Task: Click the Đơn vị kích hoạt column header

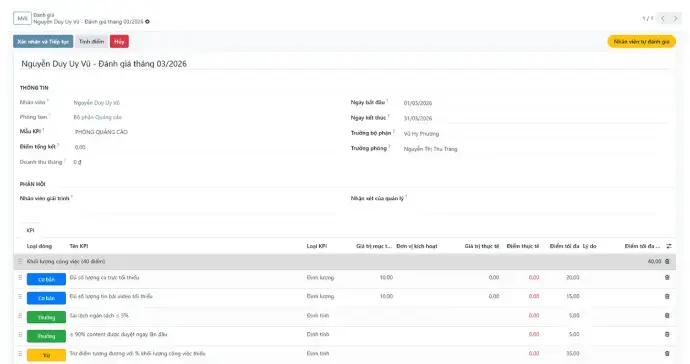Action: (x=417, y=246)
